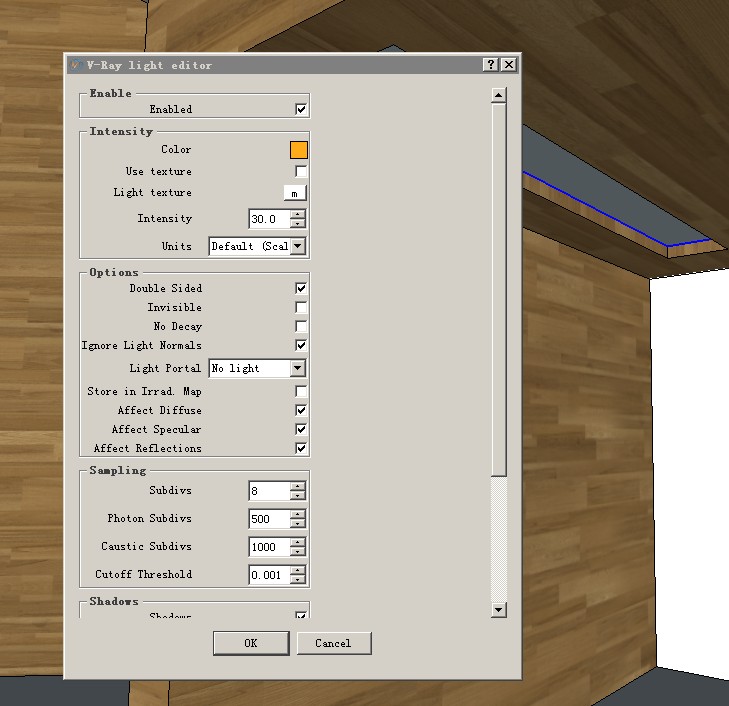This screenshot has height=706, width=729.
Task: Increase Caustic Subdivs with up arrow
Action: click(x=298, y=542)
